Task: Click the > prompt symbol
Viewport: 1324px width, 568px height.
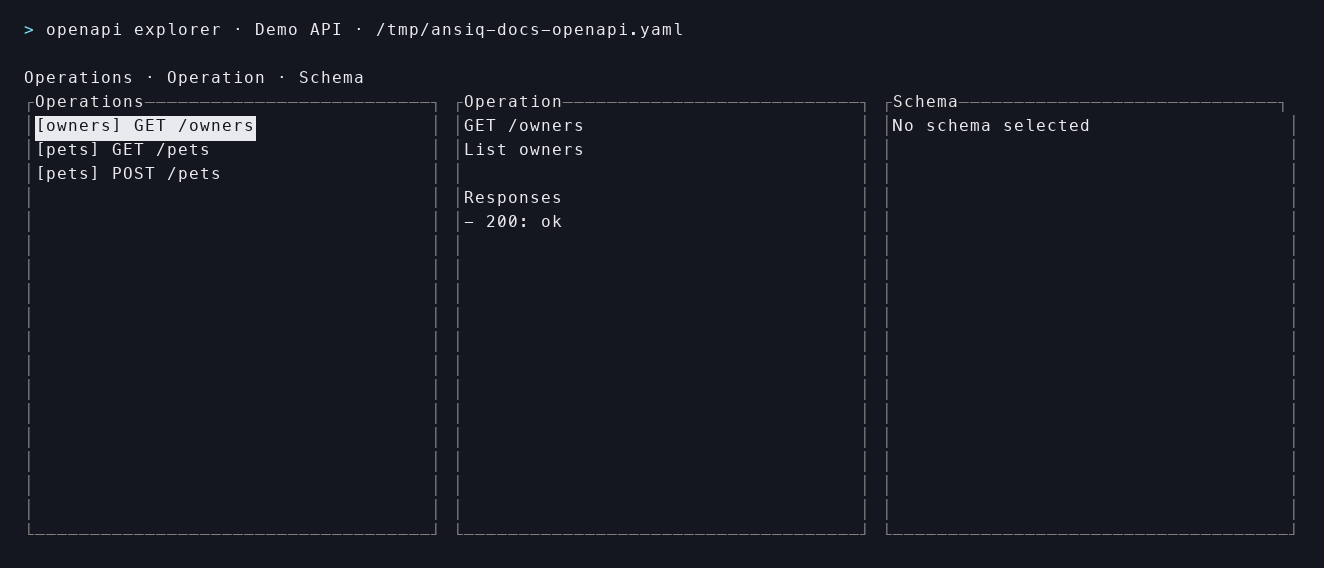Action: tap(29, 30)
